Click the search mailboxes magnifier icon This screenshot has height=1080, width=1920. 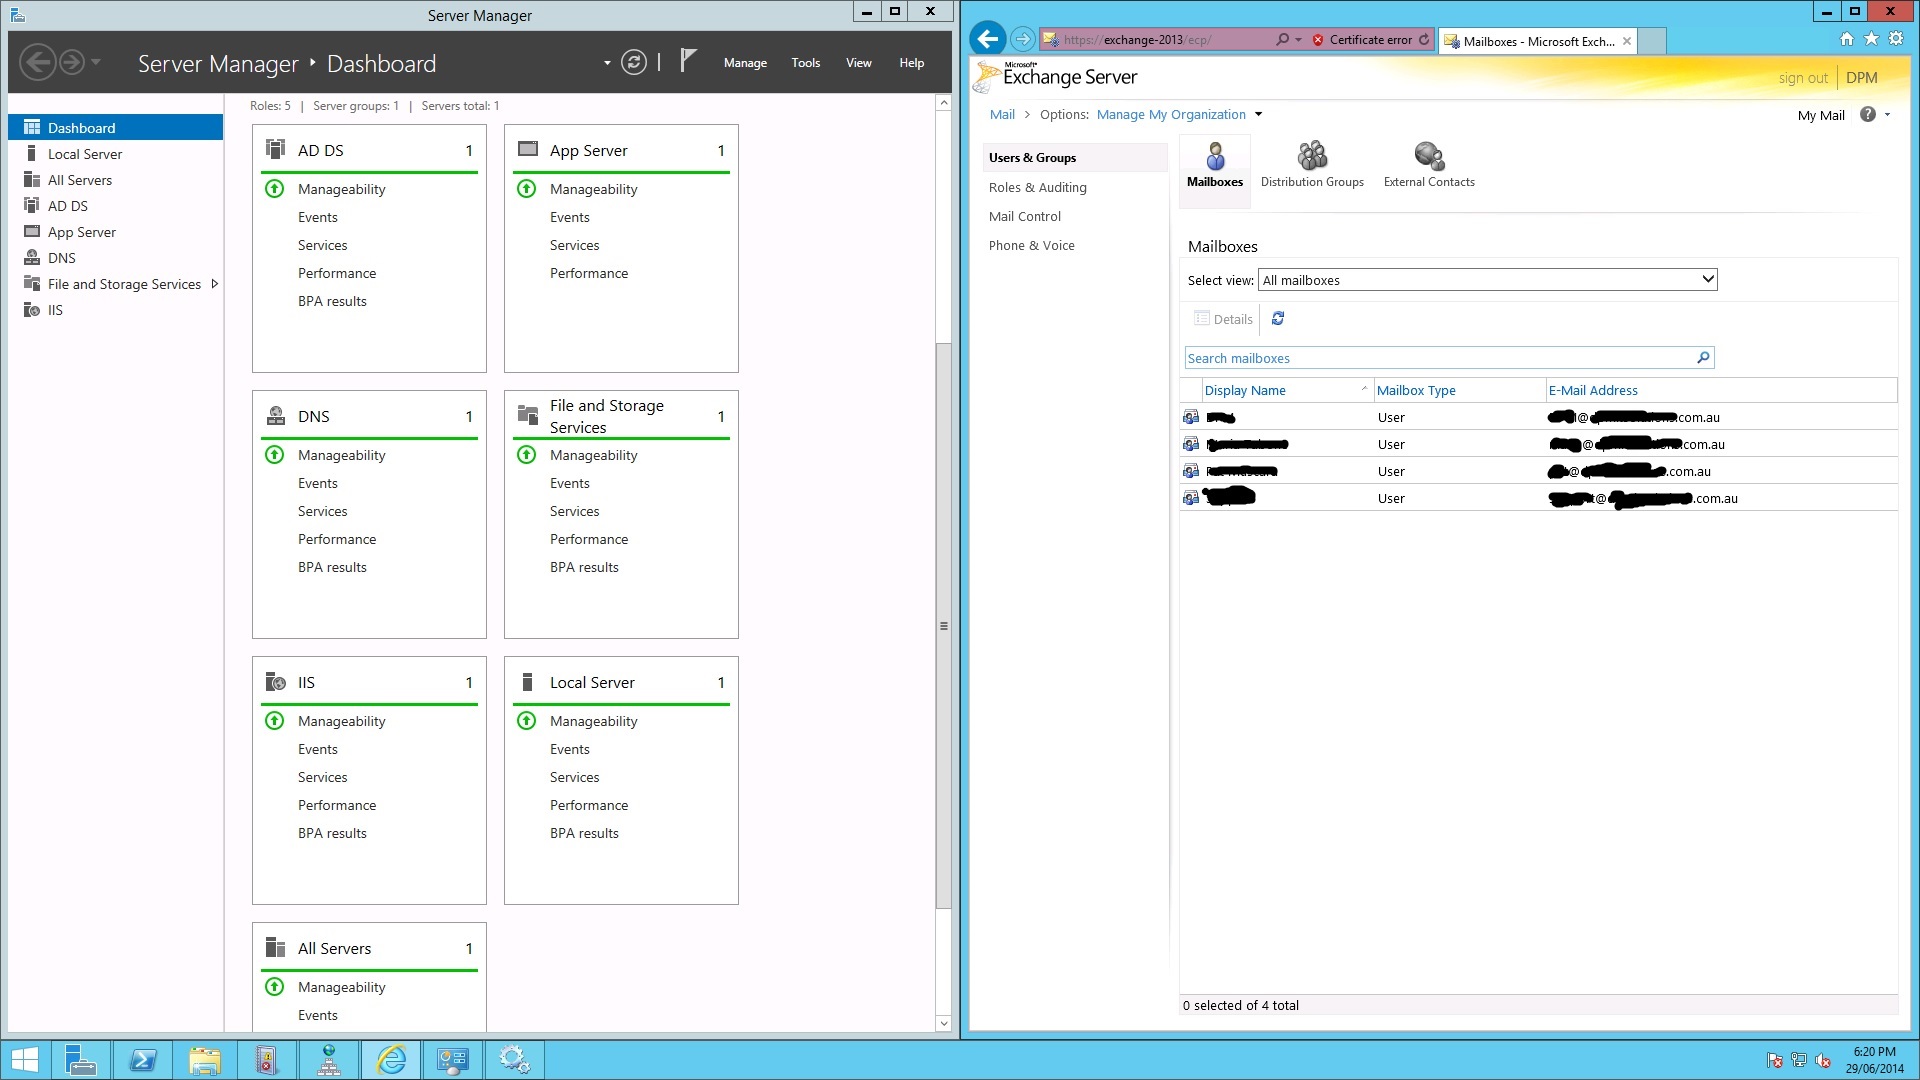coord(1703,358)
